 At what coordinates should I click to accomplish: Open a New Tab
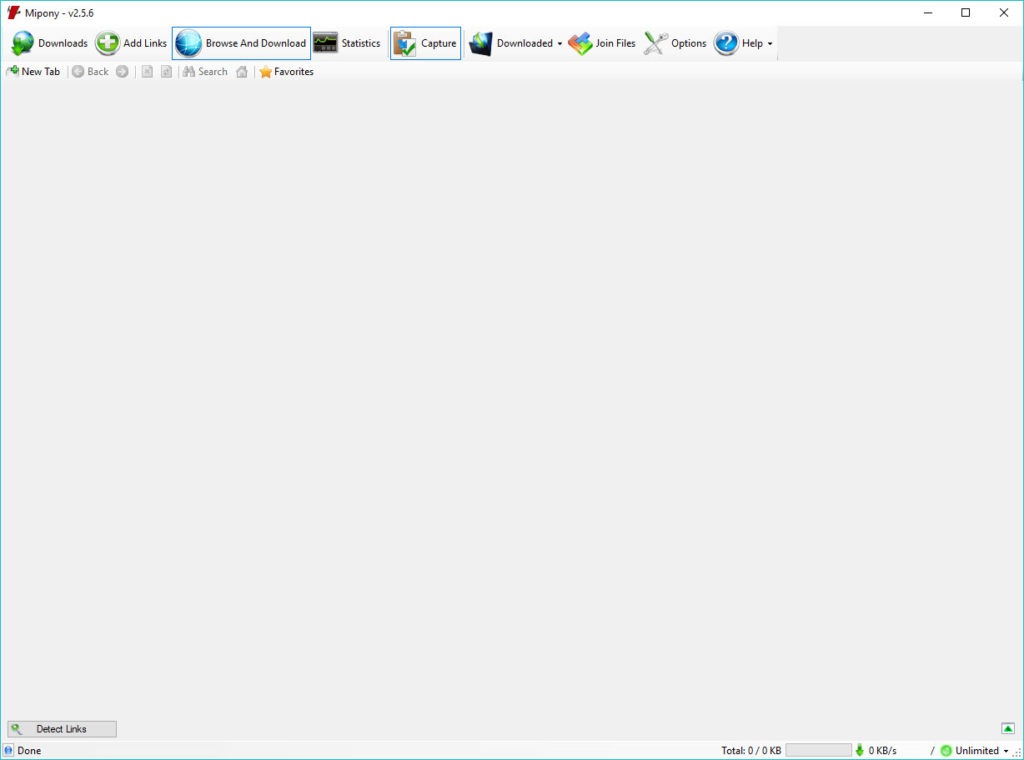[x=33, y=72]
